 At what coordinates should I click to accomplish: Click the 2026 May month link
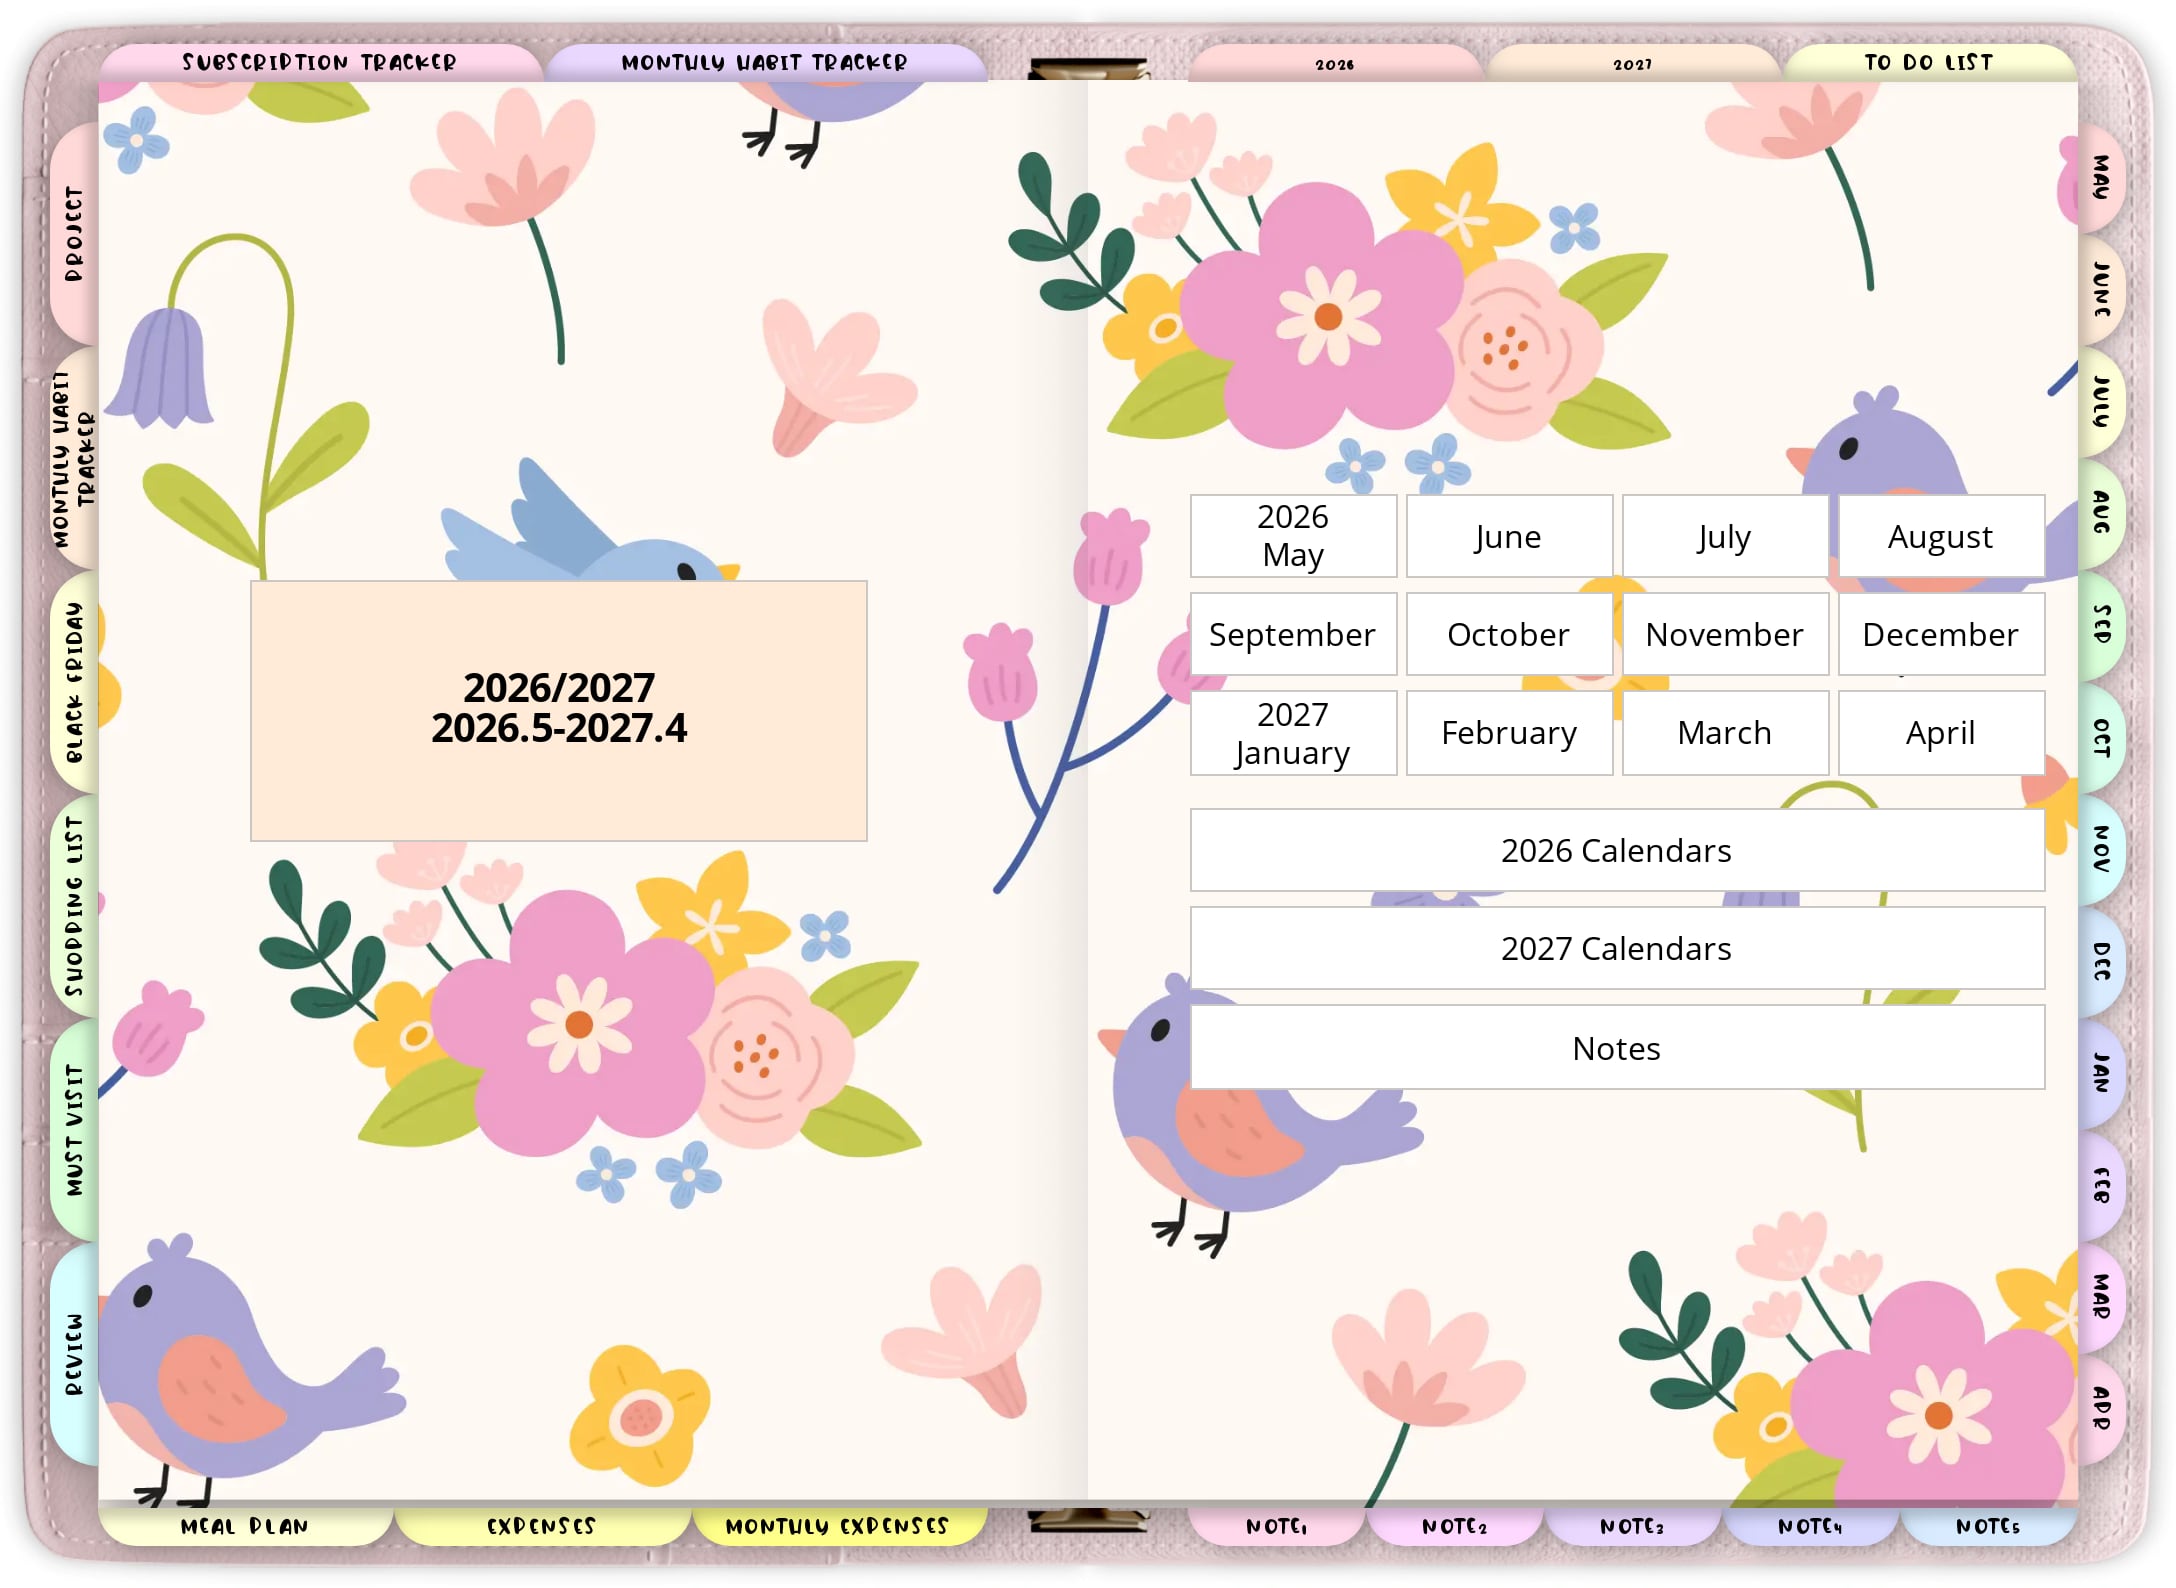click(1292, 536)
